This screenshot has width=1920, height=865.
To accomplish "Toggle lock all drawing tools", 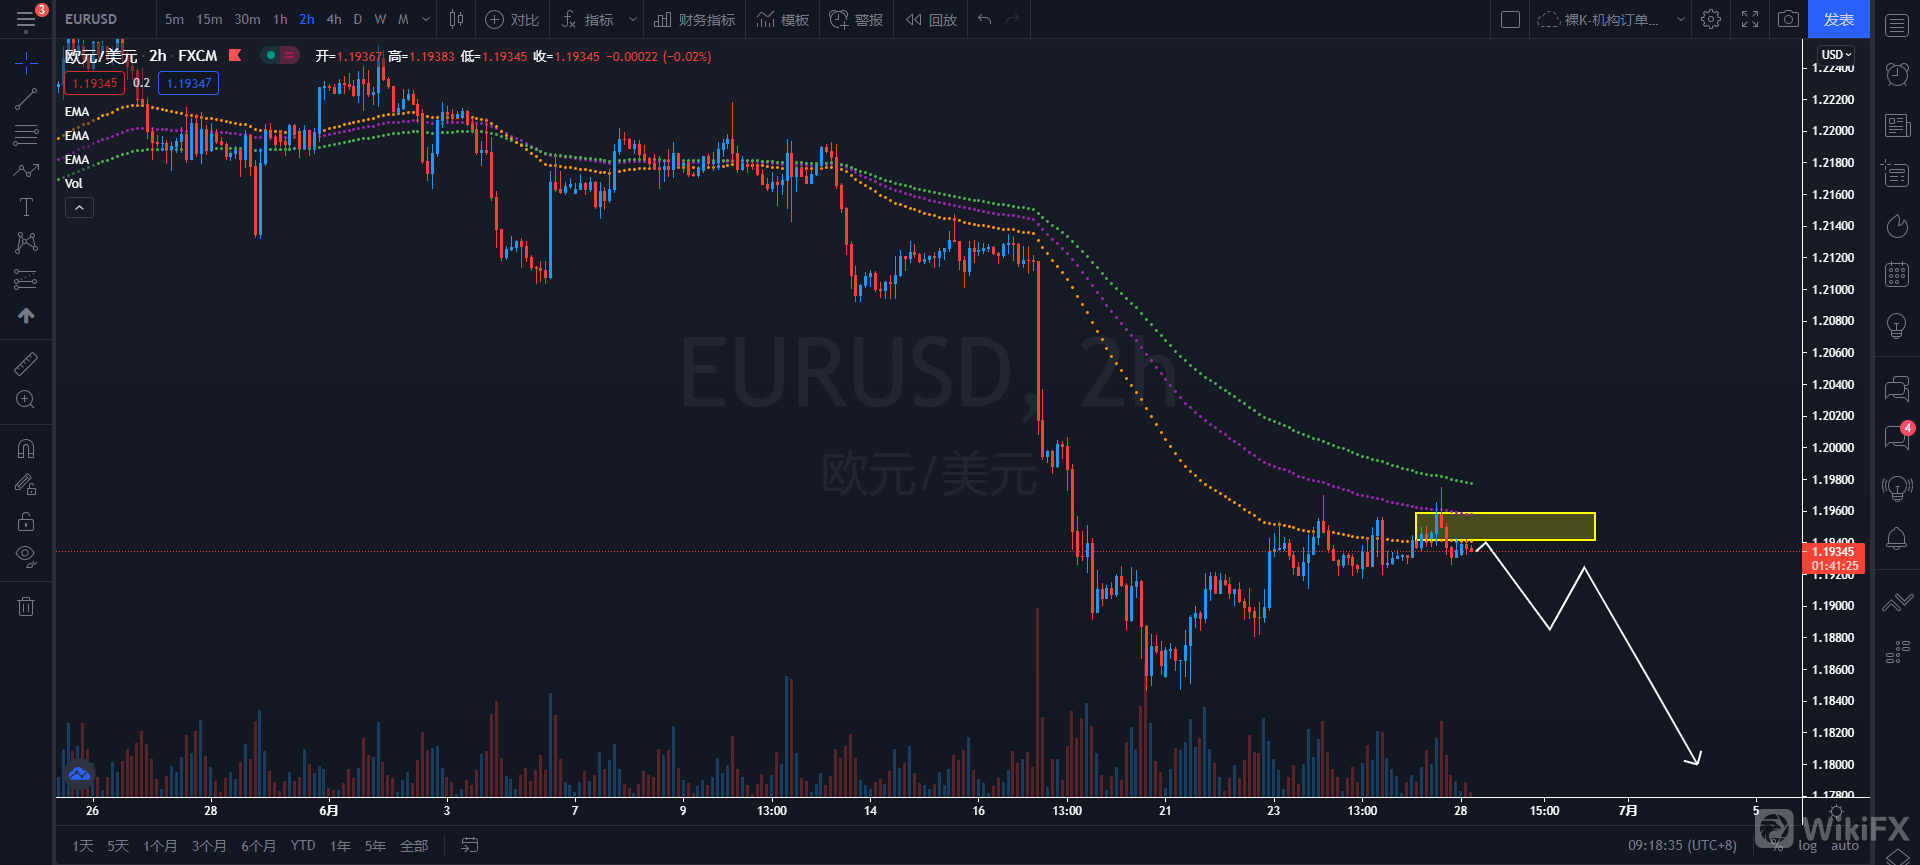I will click(26, 521).
